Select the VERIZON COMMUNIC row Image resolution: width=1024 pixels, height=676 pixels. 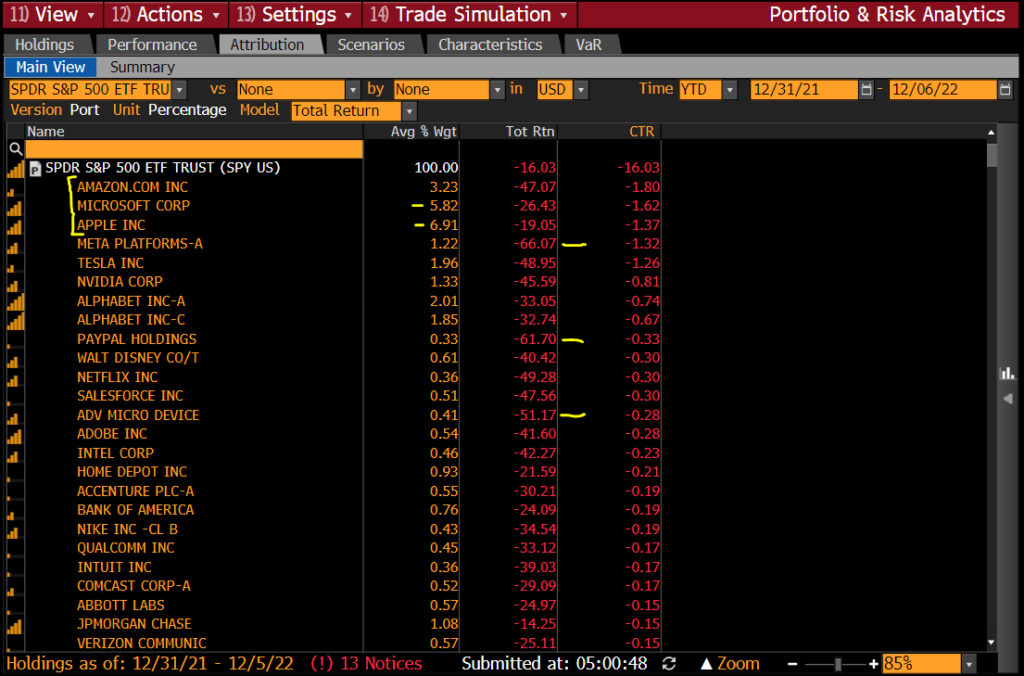point(334,643)
